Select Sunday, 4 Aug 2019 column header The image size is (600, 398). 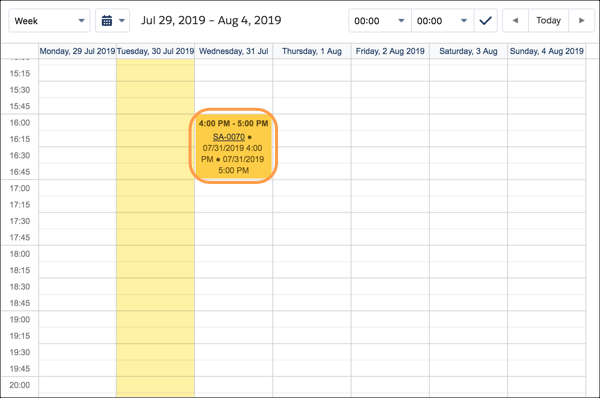tap(546, 51)
